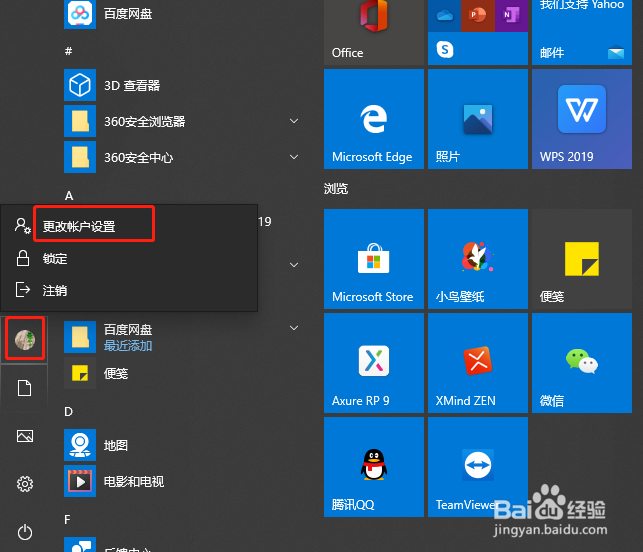643x552 pixels.
Task: Launch the Axure RP 9 tile
Action: (x=374, y=363)
